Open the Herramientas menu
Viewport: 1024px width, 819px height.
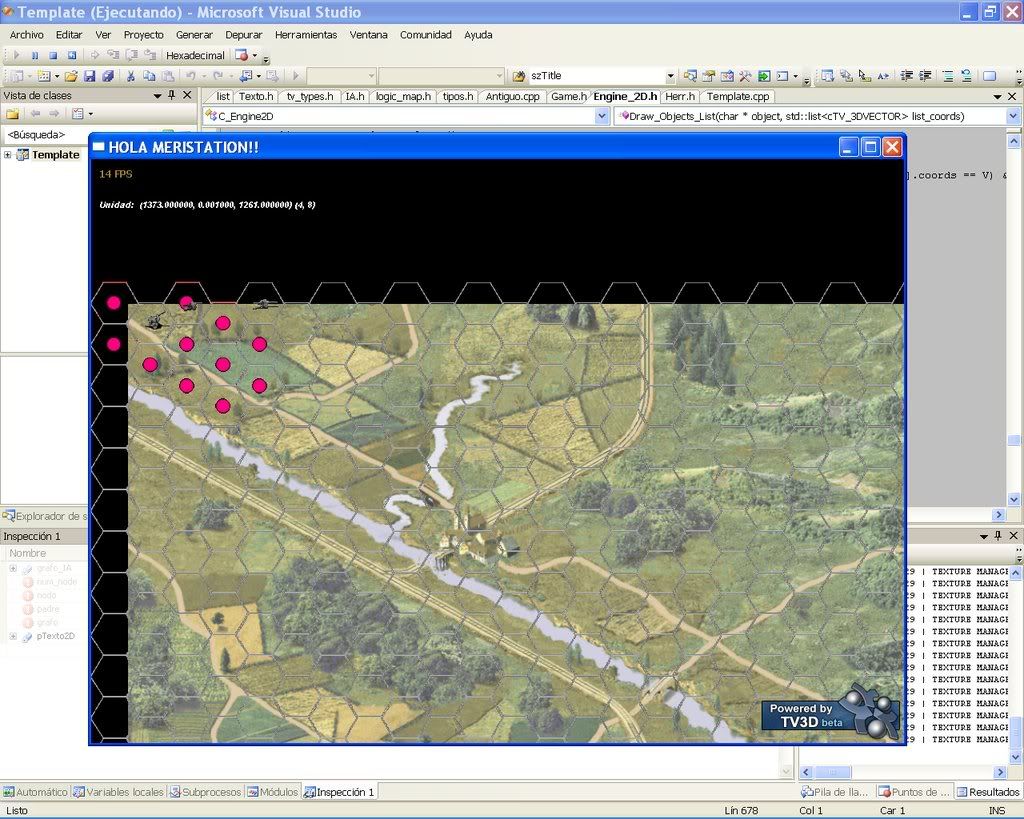[306, 35]
